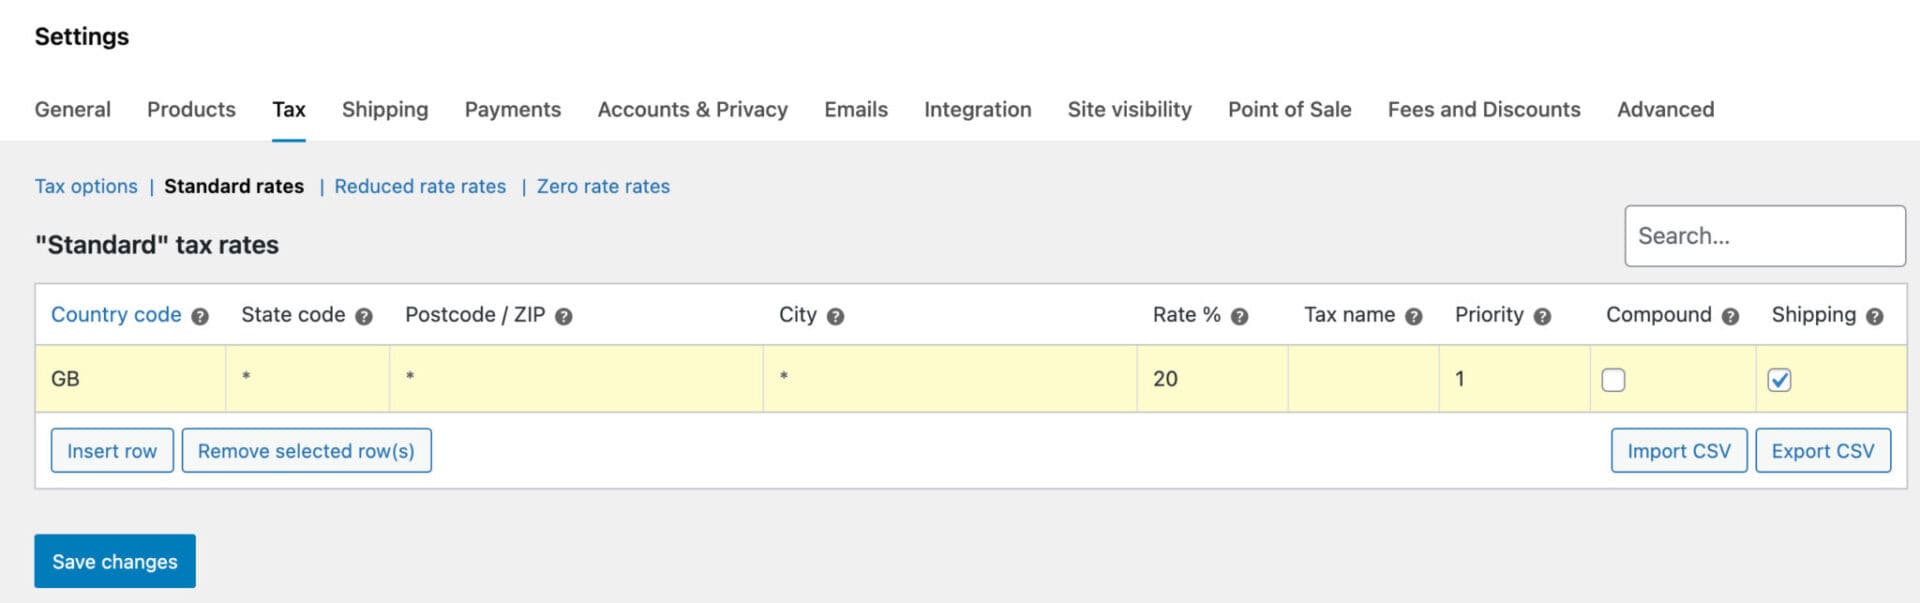Screen dimensions: 1920x603
Task: Open Accounts & Privacy tab
Action: click(x=693, y=109)
